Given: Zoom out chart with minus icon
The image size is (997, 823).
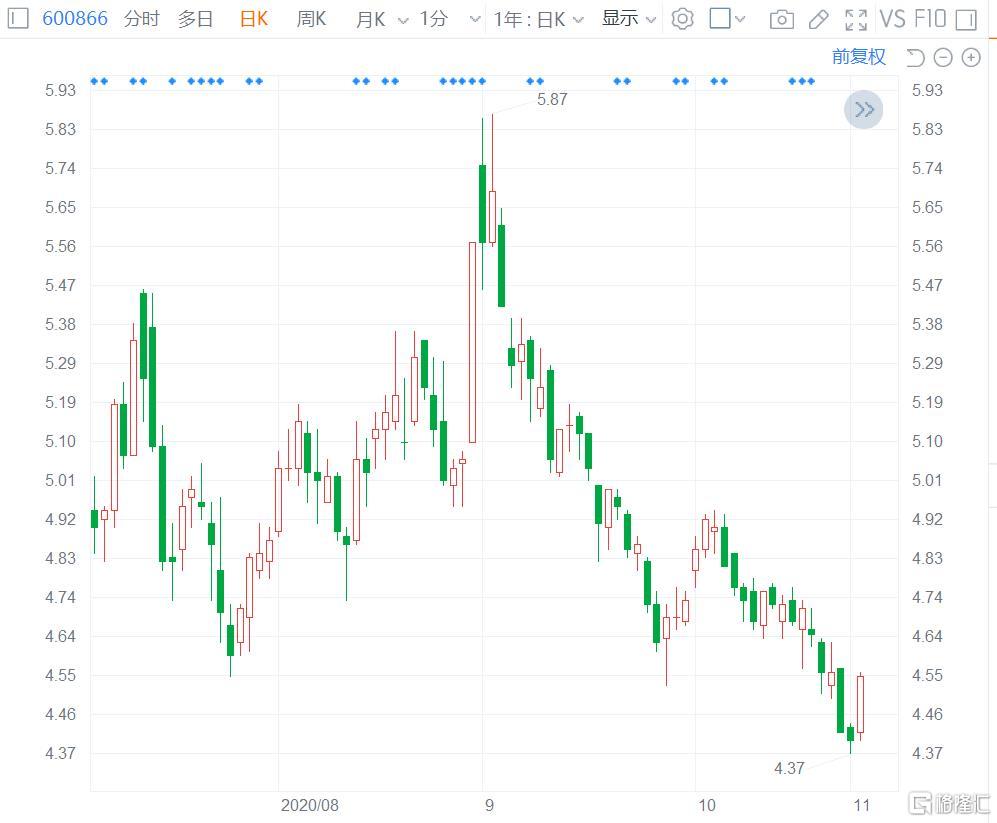Looking at the screenshot, I should 943,58.
